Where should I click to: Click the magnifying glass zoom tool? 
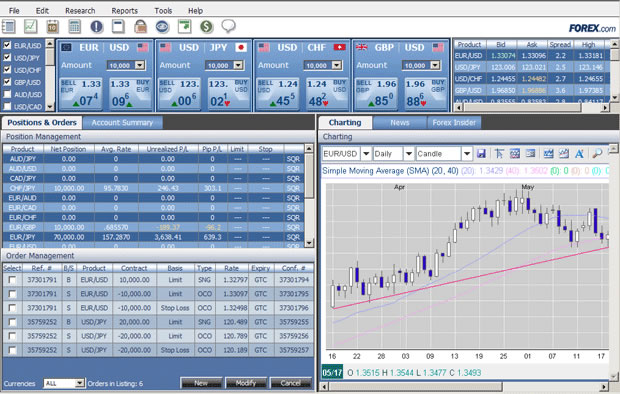(x=597, y=153)
